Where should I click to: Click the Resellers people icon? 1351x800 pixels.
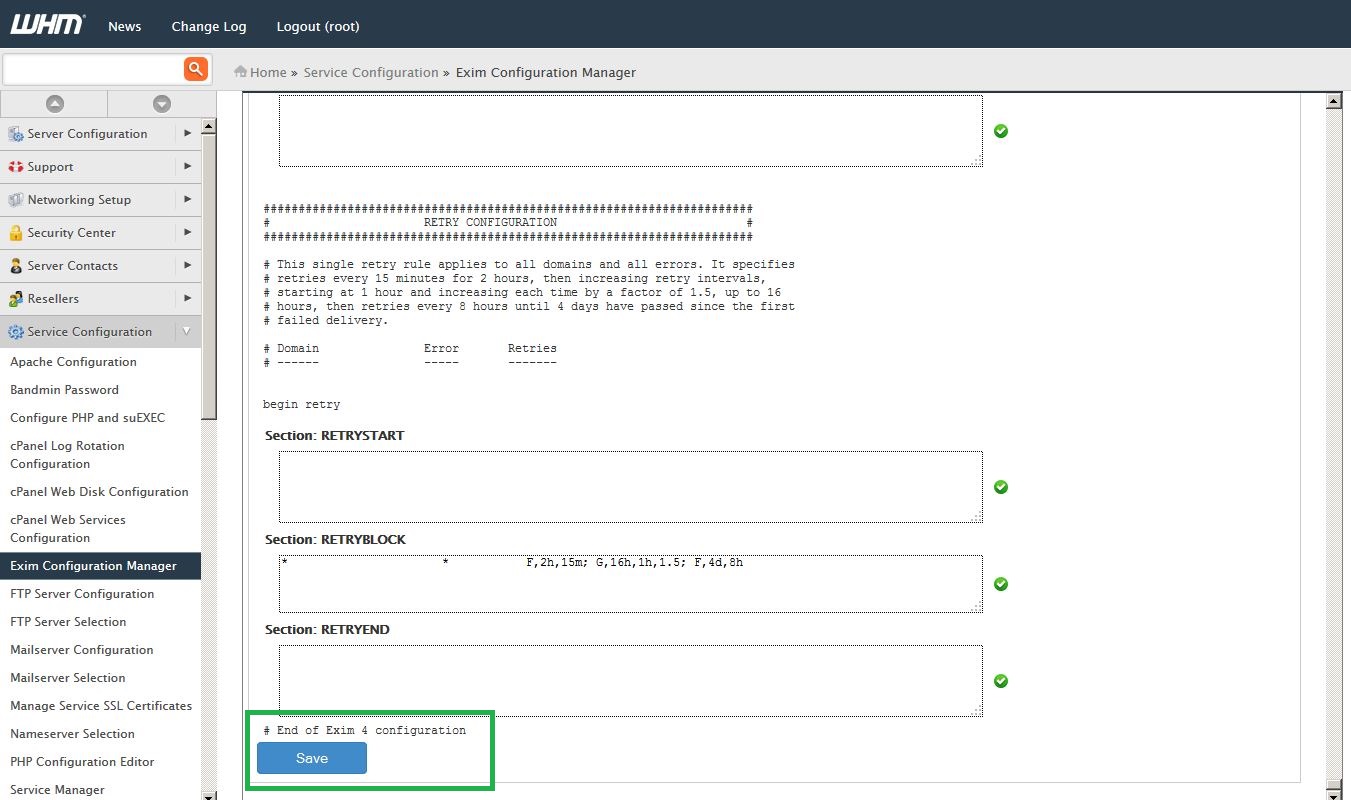16,299
